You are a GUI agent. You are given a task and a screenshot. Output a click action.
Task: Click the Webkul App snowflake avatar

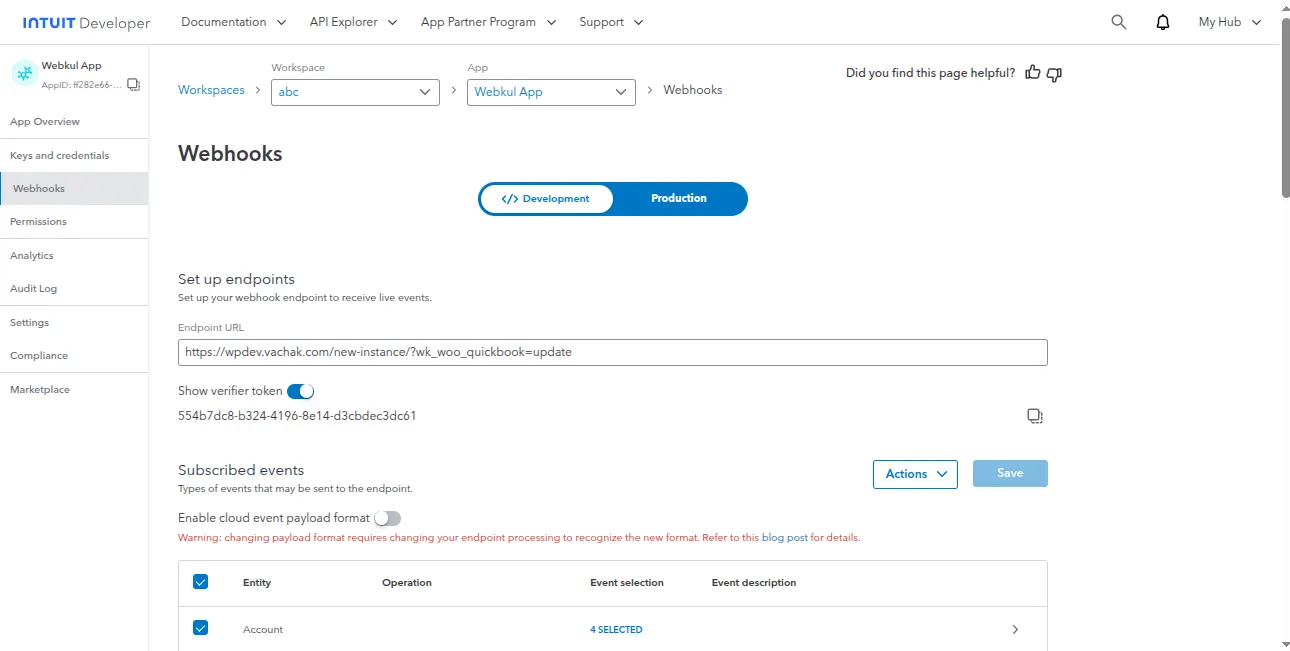tap(24, 73)
